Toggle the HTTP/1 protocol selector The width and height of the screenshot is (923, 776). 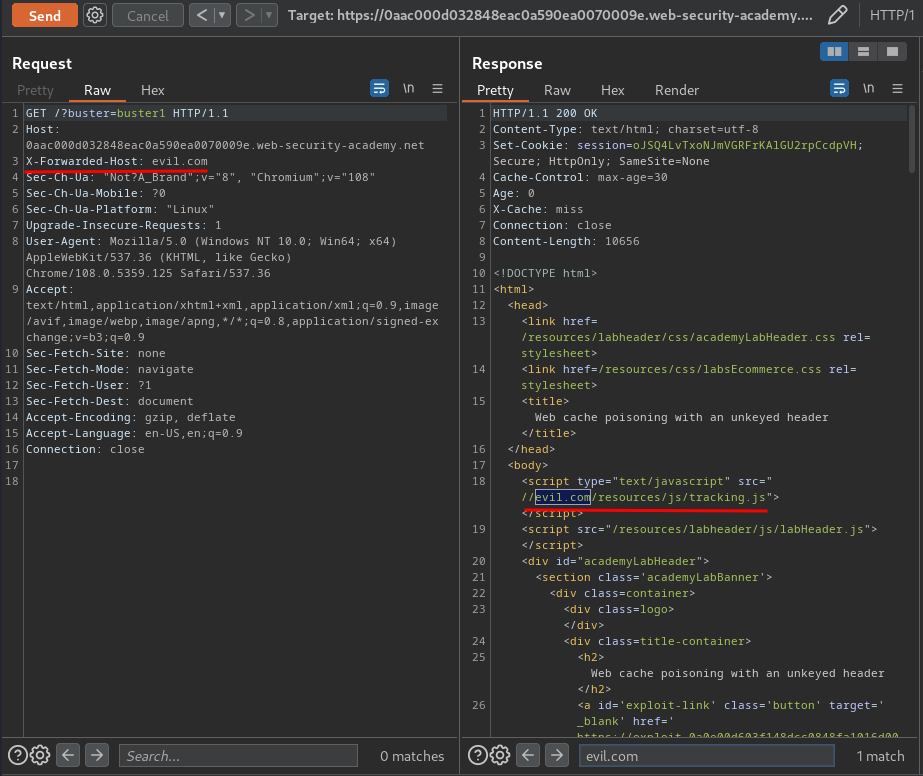click(892, 15)
